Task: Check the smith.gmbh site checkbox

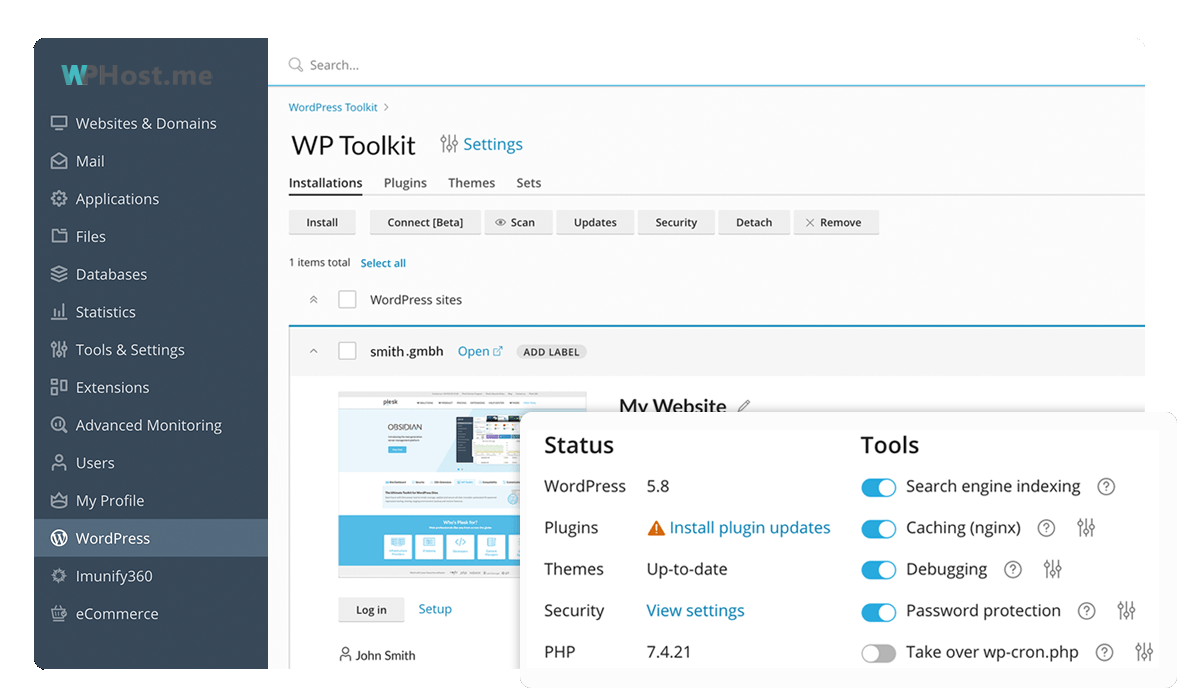Action: click(347, 351)
